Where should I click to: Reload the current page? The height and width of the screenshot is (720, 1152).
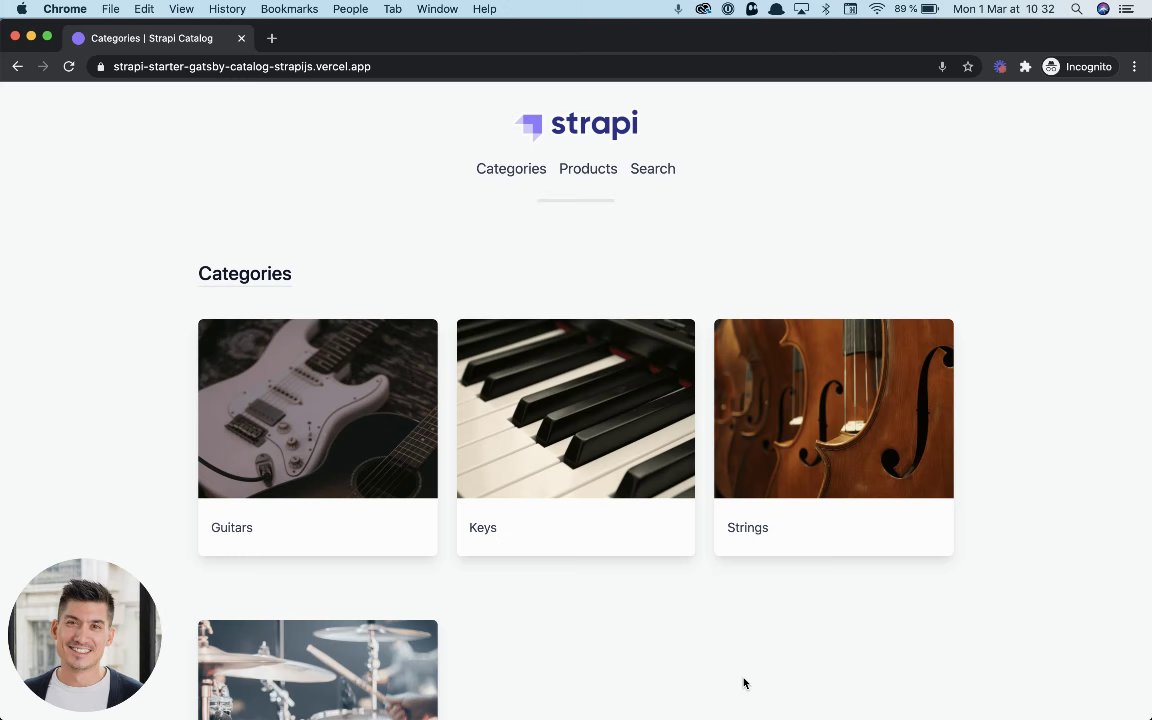click(69, 67)
